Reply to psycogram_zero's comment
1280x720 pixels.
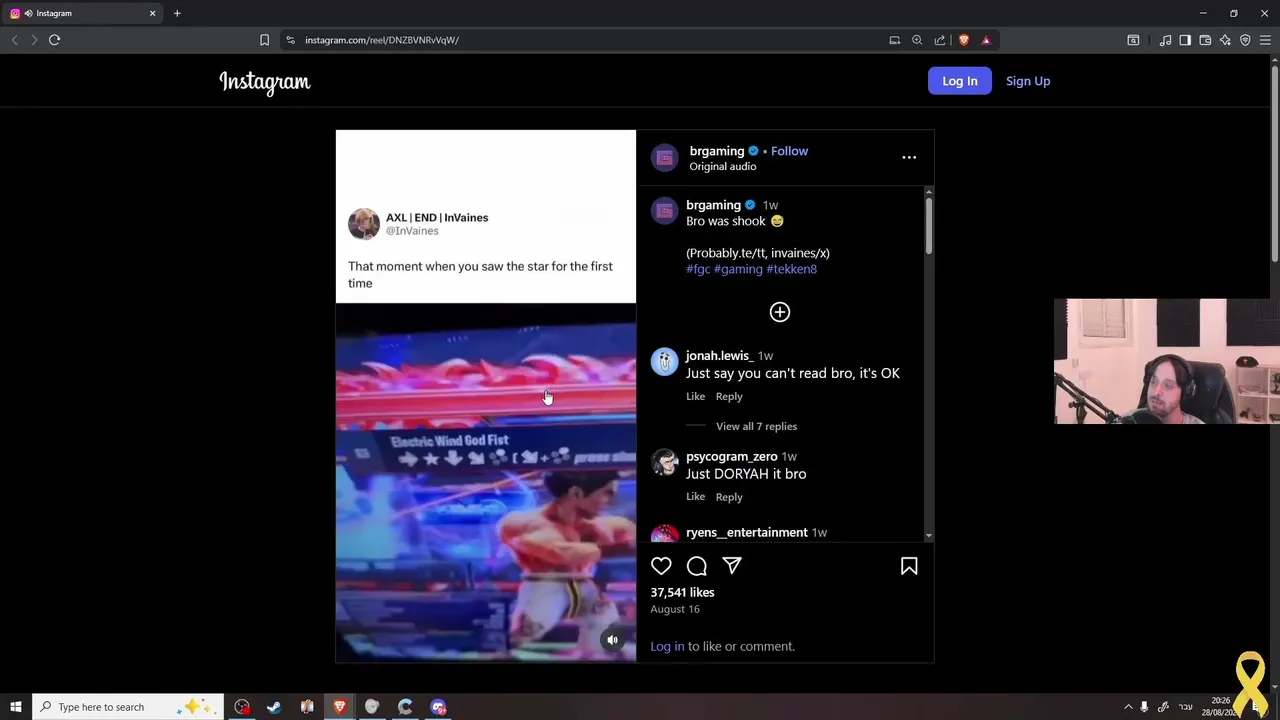click(x=729, y=497)
